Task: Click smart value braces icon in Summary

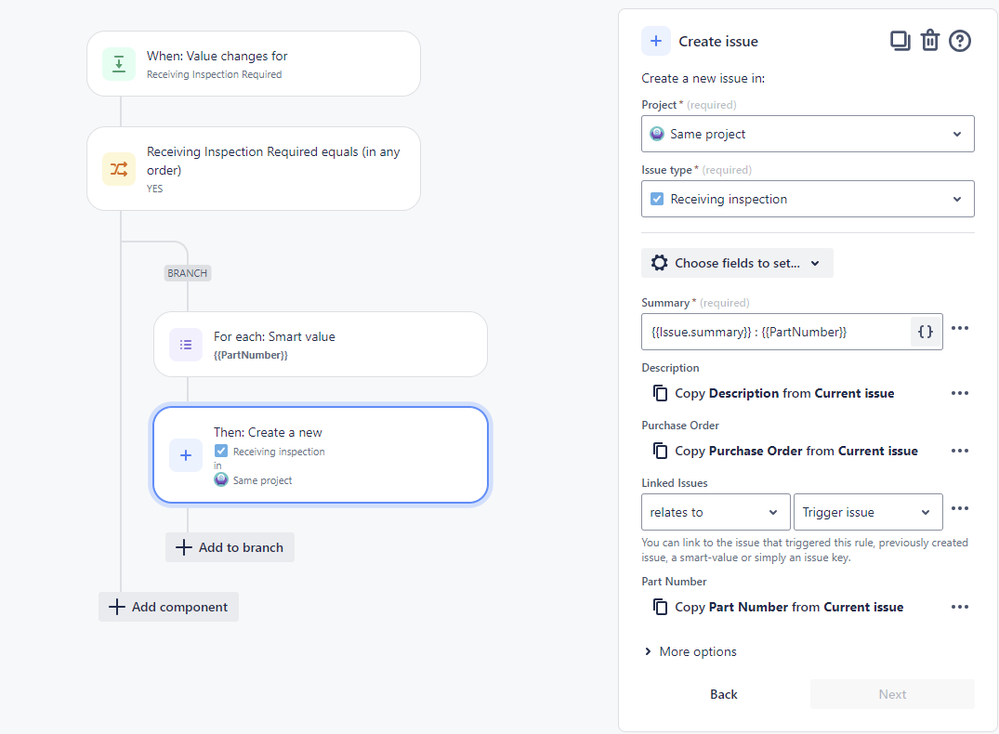Action: point(925,331)
